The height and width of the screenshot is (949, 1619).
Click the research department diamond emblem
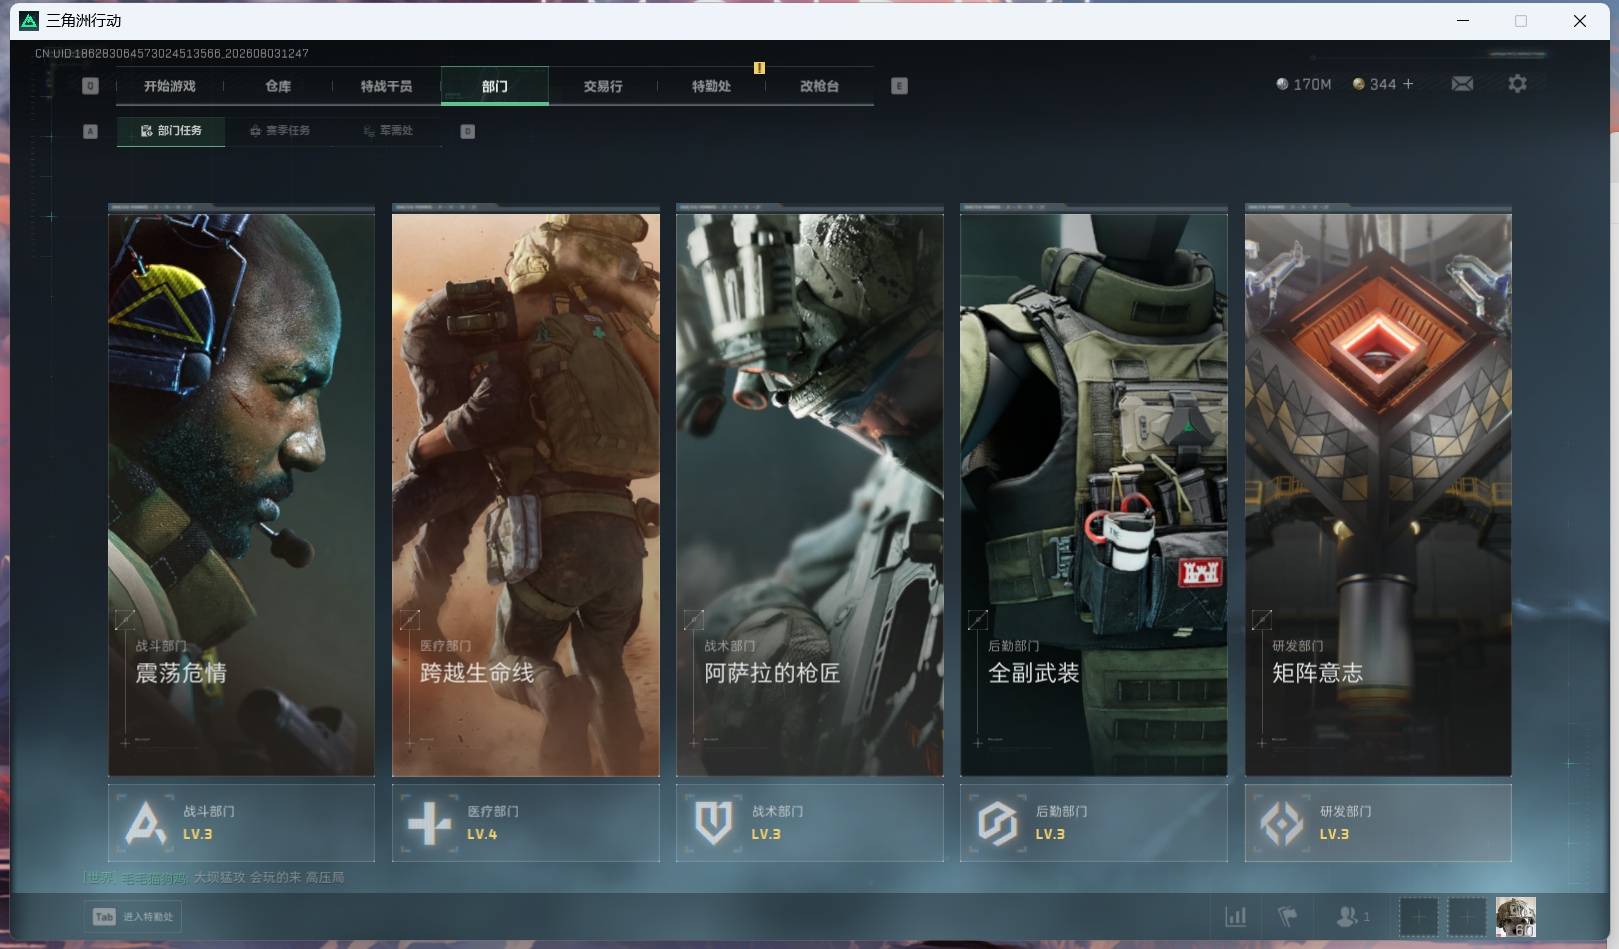click(x=1282, y=824)
